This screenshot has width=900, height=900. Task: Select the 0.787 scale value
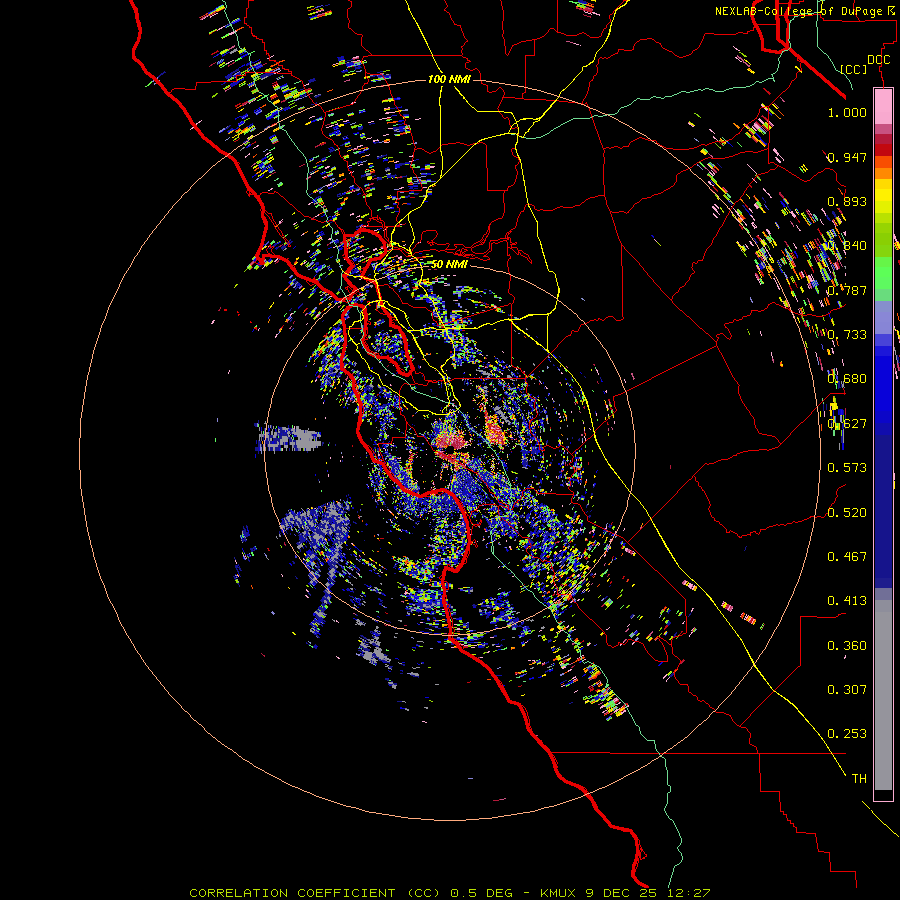coord(847,290)
